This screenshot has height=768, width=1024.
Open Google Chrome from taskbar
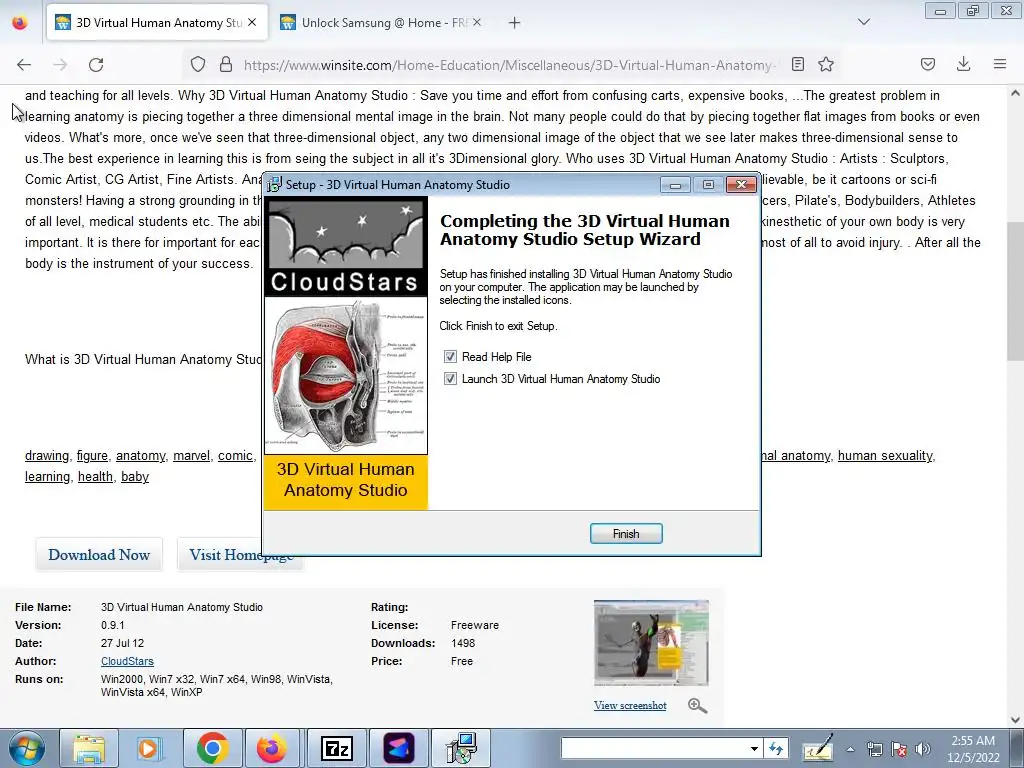(x=212, y=748)
